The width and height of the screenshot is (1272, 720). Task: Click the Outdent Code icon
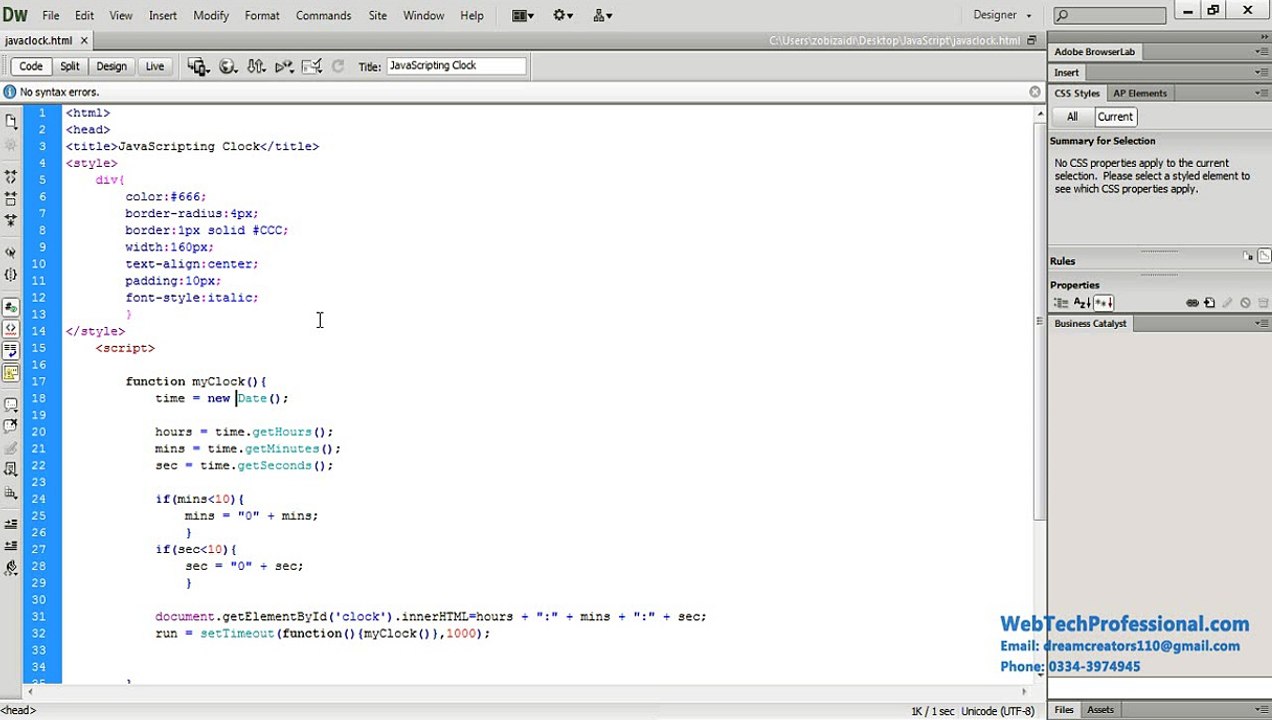tap(11, 546)
